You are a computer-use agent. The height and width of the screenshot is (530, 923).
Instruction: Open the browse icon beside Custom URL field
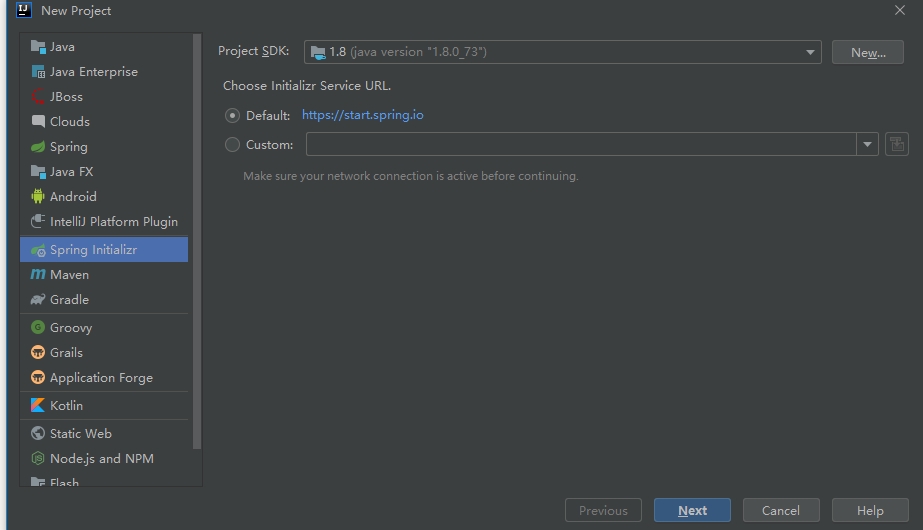point(896,145)
